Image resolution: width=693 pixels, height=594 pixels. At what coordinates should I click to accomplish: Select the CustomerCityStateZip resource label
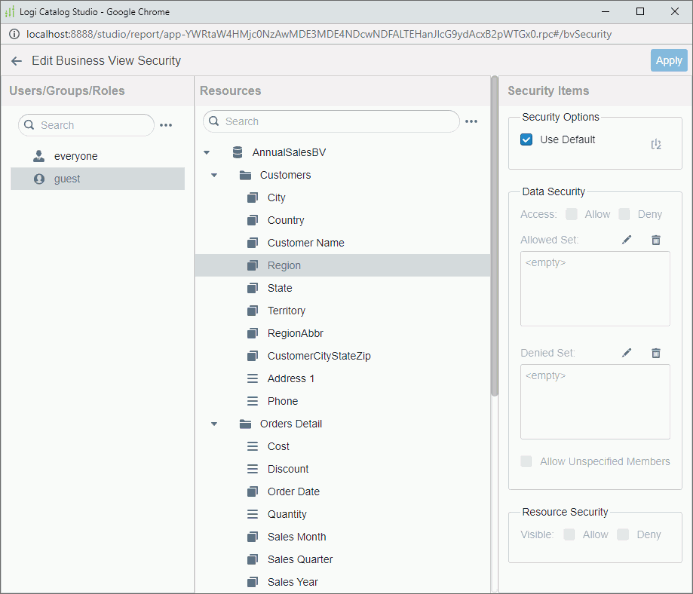pyautogui.click(x=319, y=356)
